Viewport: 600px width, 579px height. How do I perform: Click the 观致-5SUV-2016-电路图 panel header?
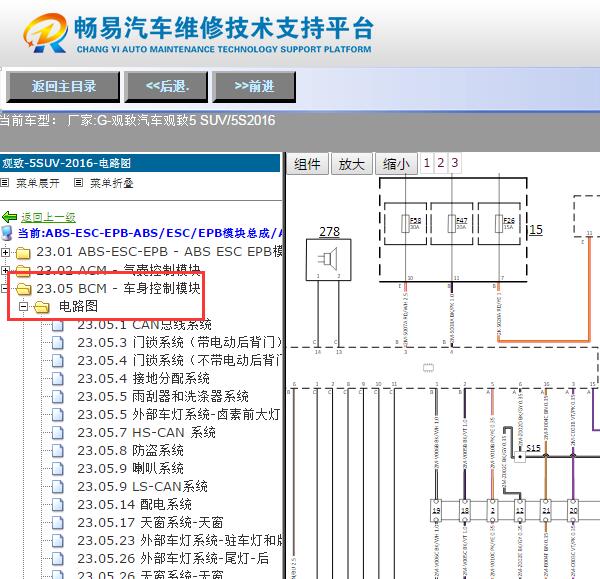click(x=140, y=163)
